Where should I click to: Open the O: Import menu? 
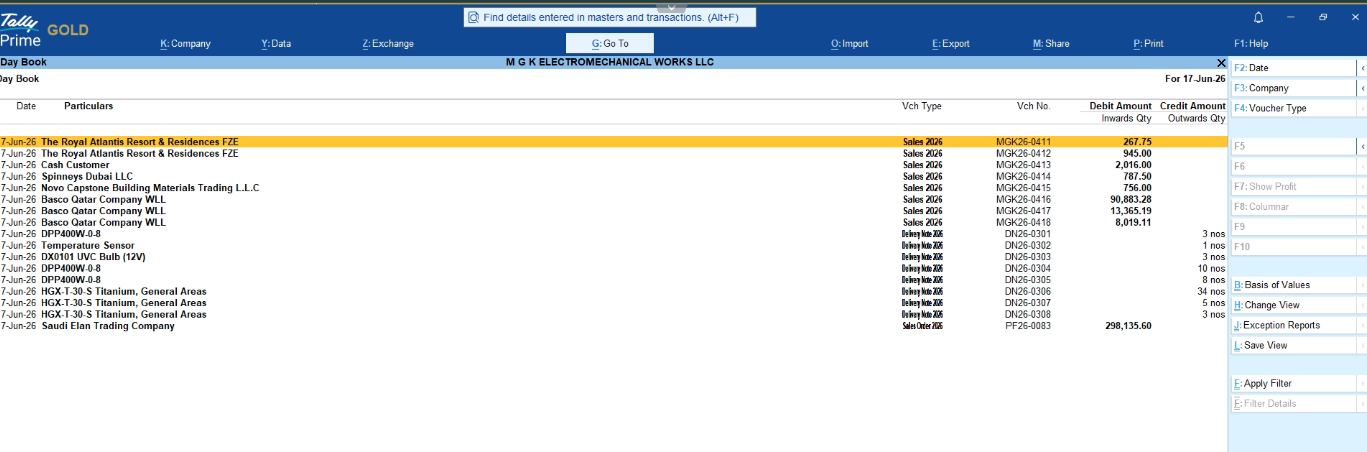pyautogui.click(x=849, y=44)
